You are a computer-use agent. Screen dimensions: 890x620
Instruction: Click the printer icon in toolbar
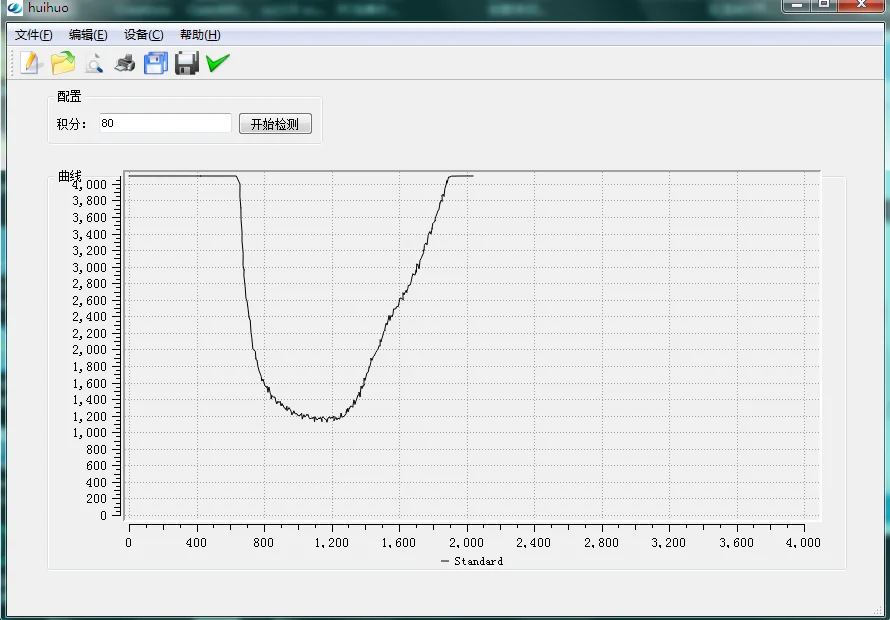125,62
